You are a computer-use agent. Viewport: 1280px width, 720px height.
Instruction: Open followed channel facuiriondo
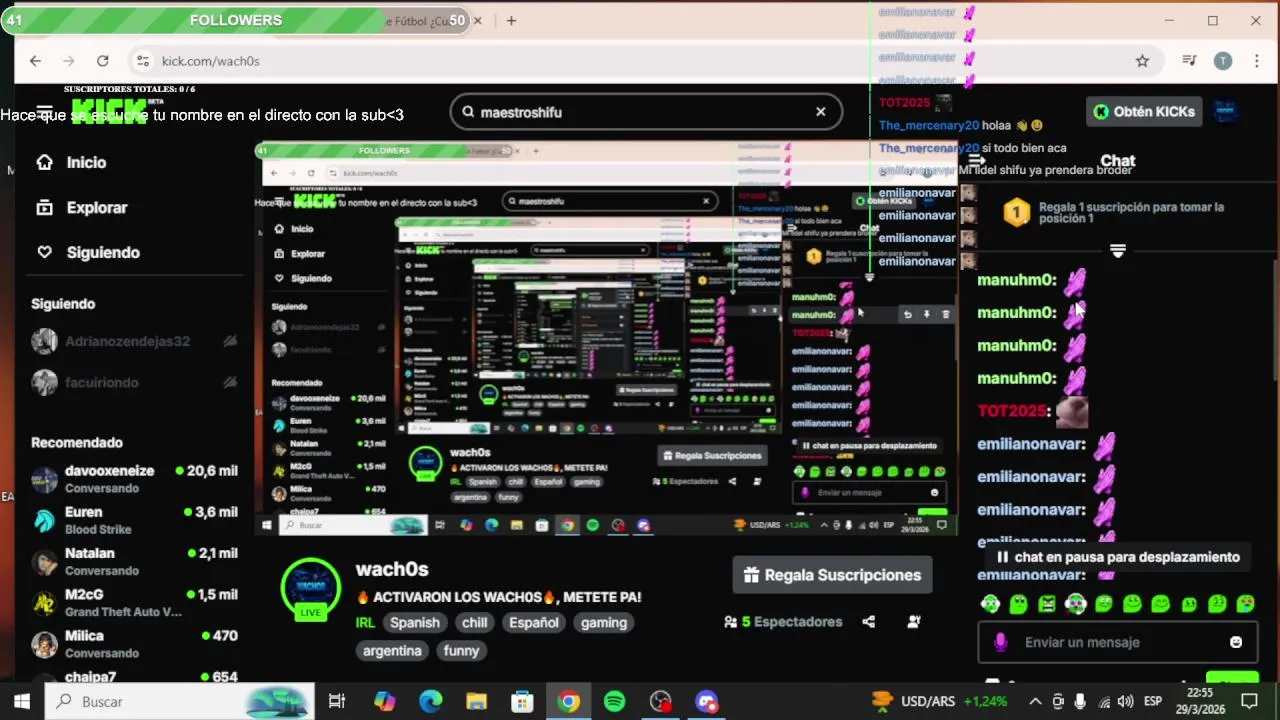tap(134, 382)
